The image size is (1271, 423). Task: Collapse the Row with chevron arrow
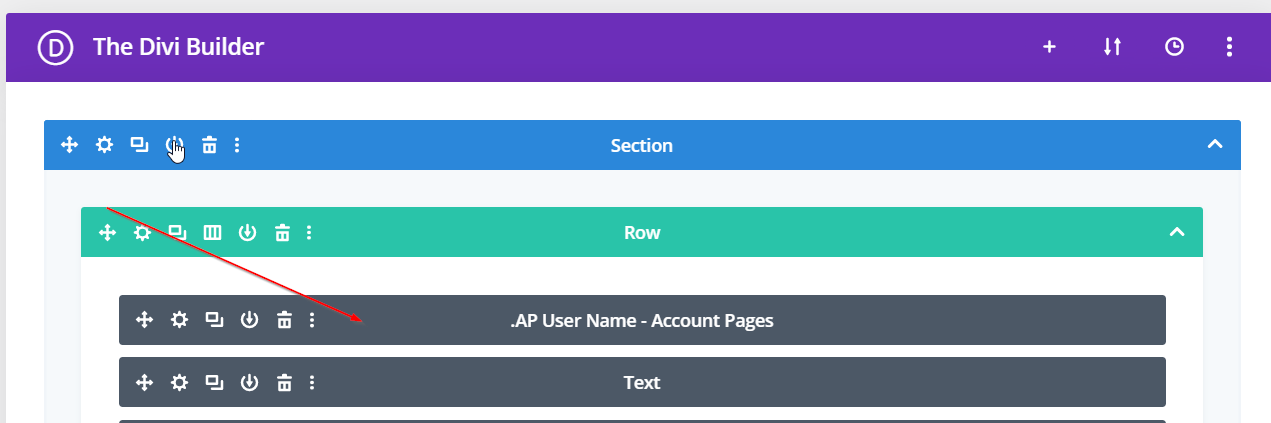[1177, 232]
